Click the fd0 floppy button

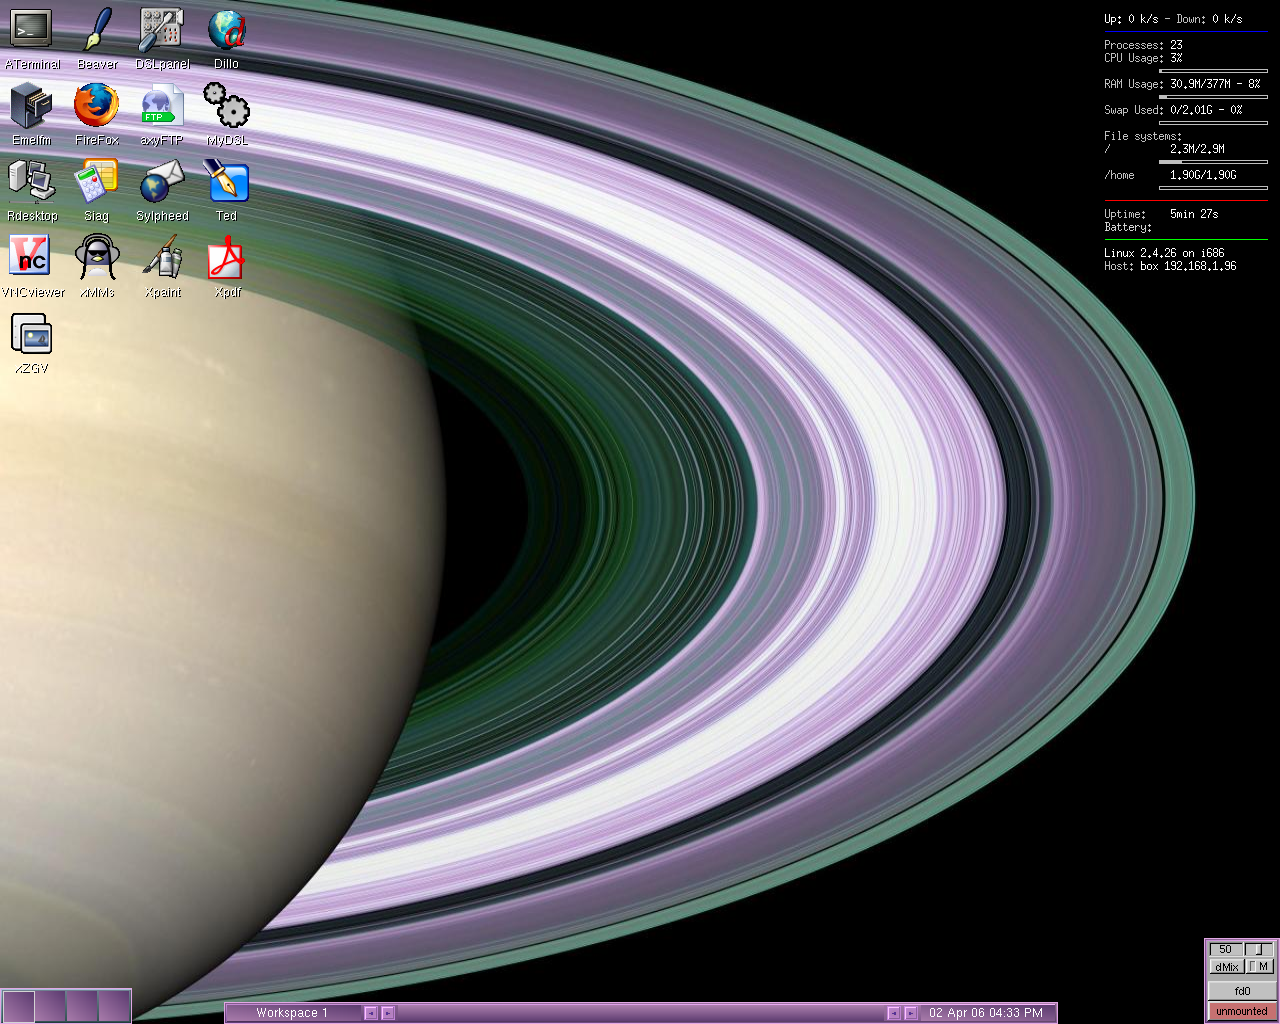click(1242, 991)
